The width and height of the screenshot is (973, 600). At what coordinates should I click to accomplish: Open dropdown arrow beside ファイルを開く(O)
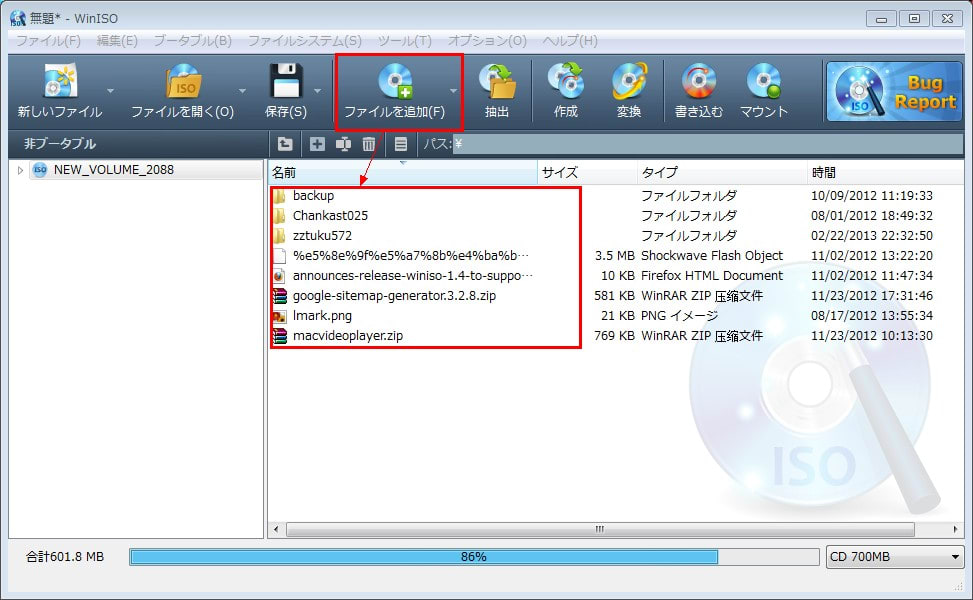242,91
